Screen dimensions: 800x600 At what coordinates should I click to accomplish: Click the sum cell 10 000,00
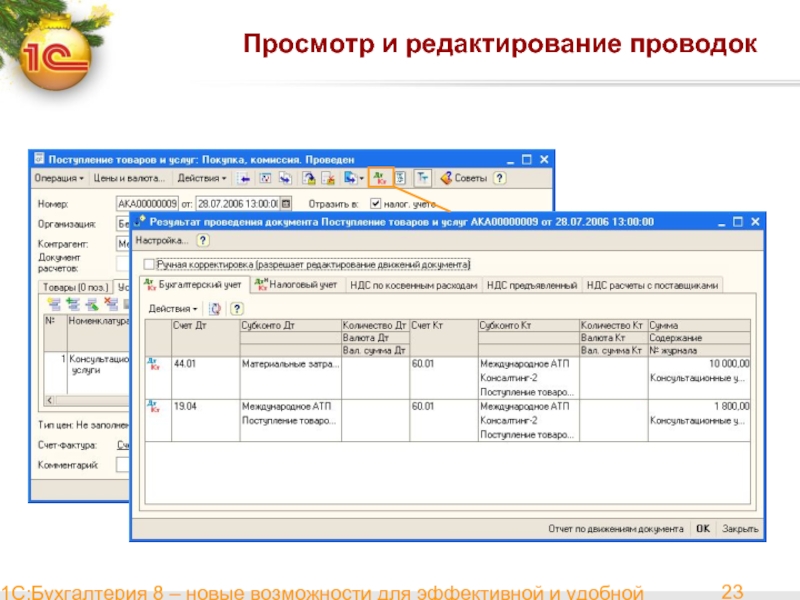pos(699,364)
